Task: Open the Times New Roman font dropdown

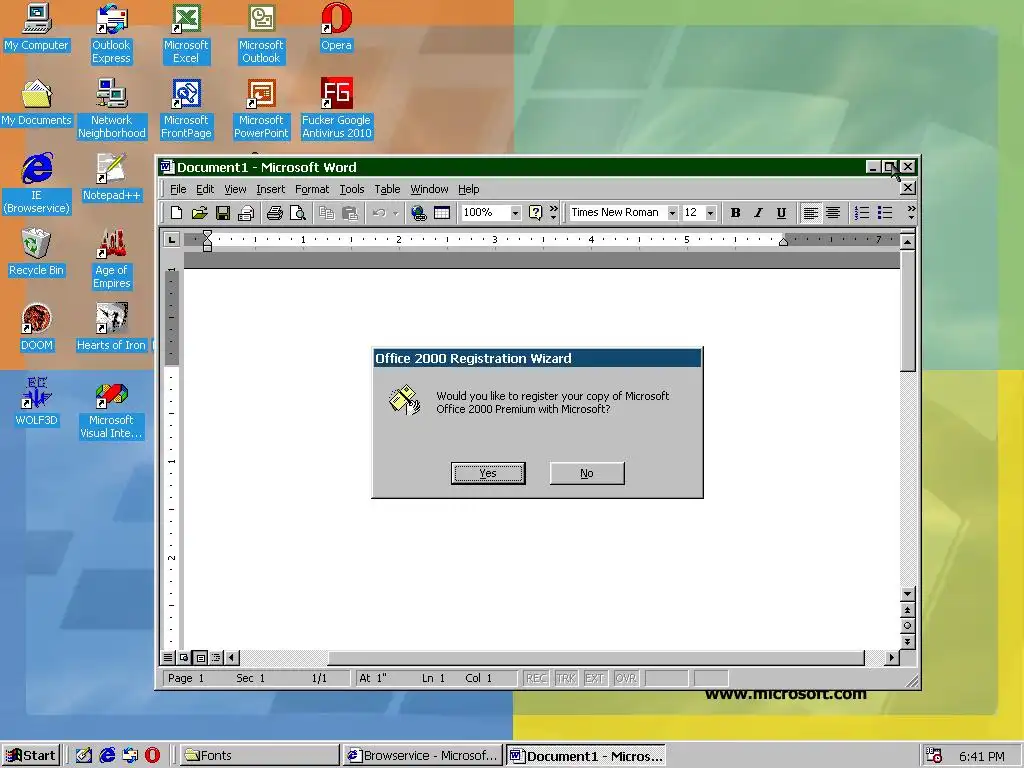Action: 672,213
